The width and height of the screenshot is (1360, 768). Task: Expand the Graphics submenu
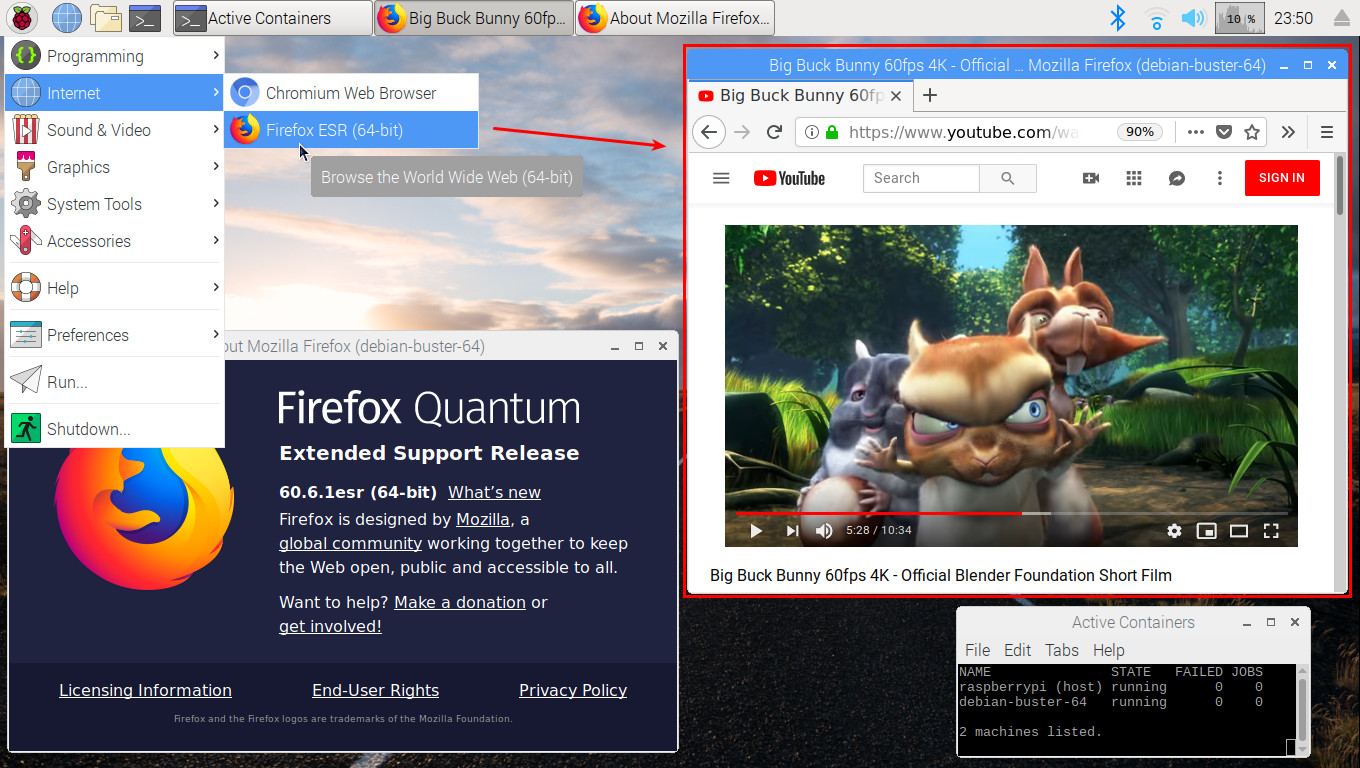115,167
